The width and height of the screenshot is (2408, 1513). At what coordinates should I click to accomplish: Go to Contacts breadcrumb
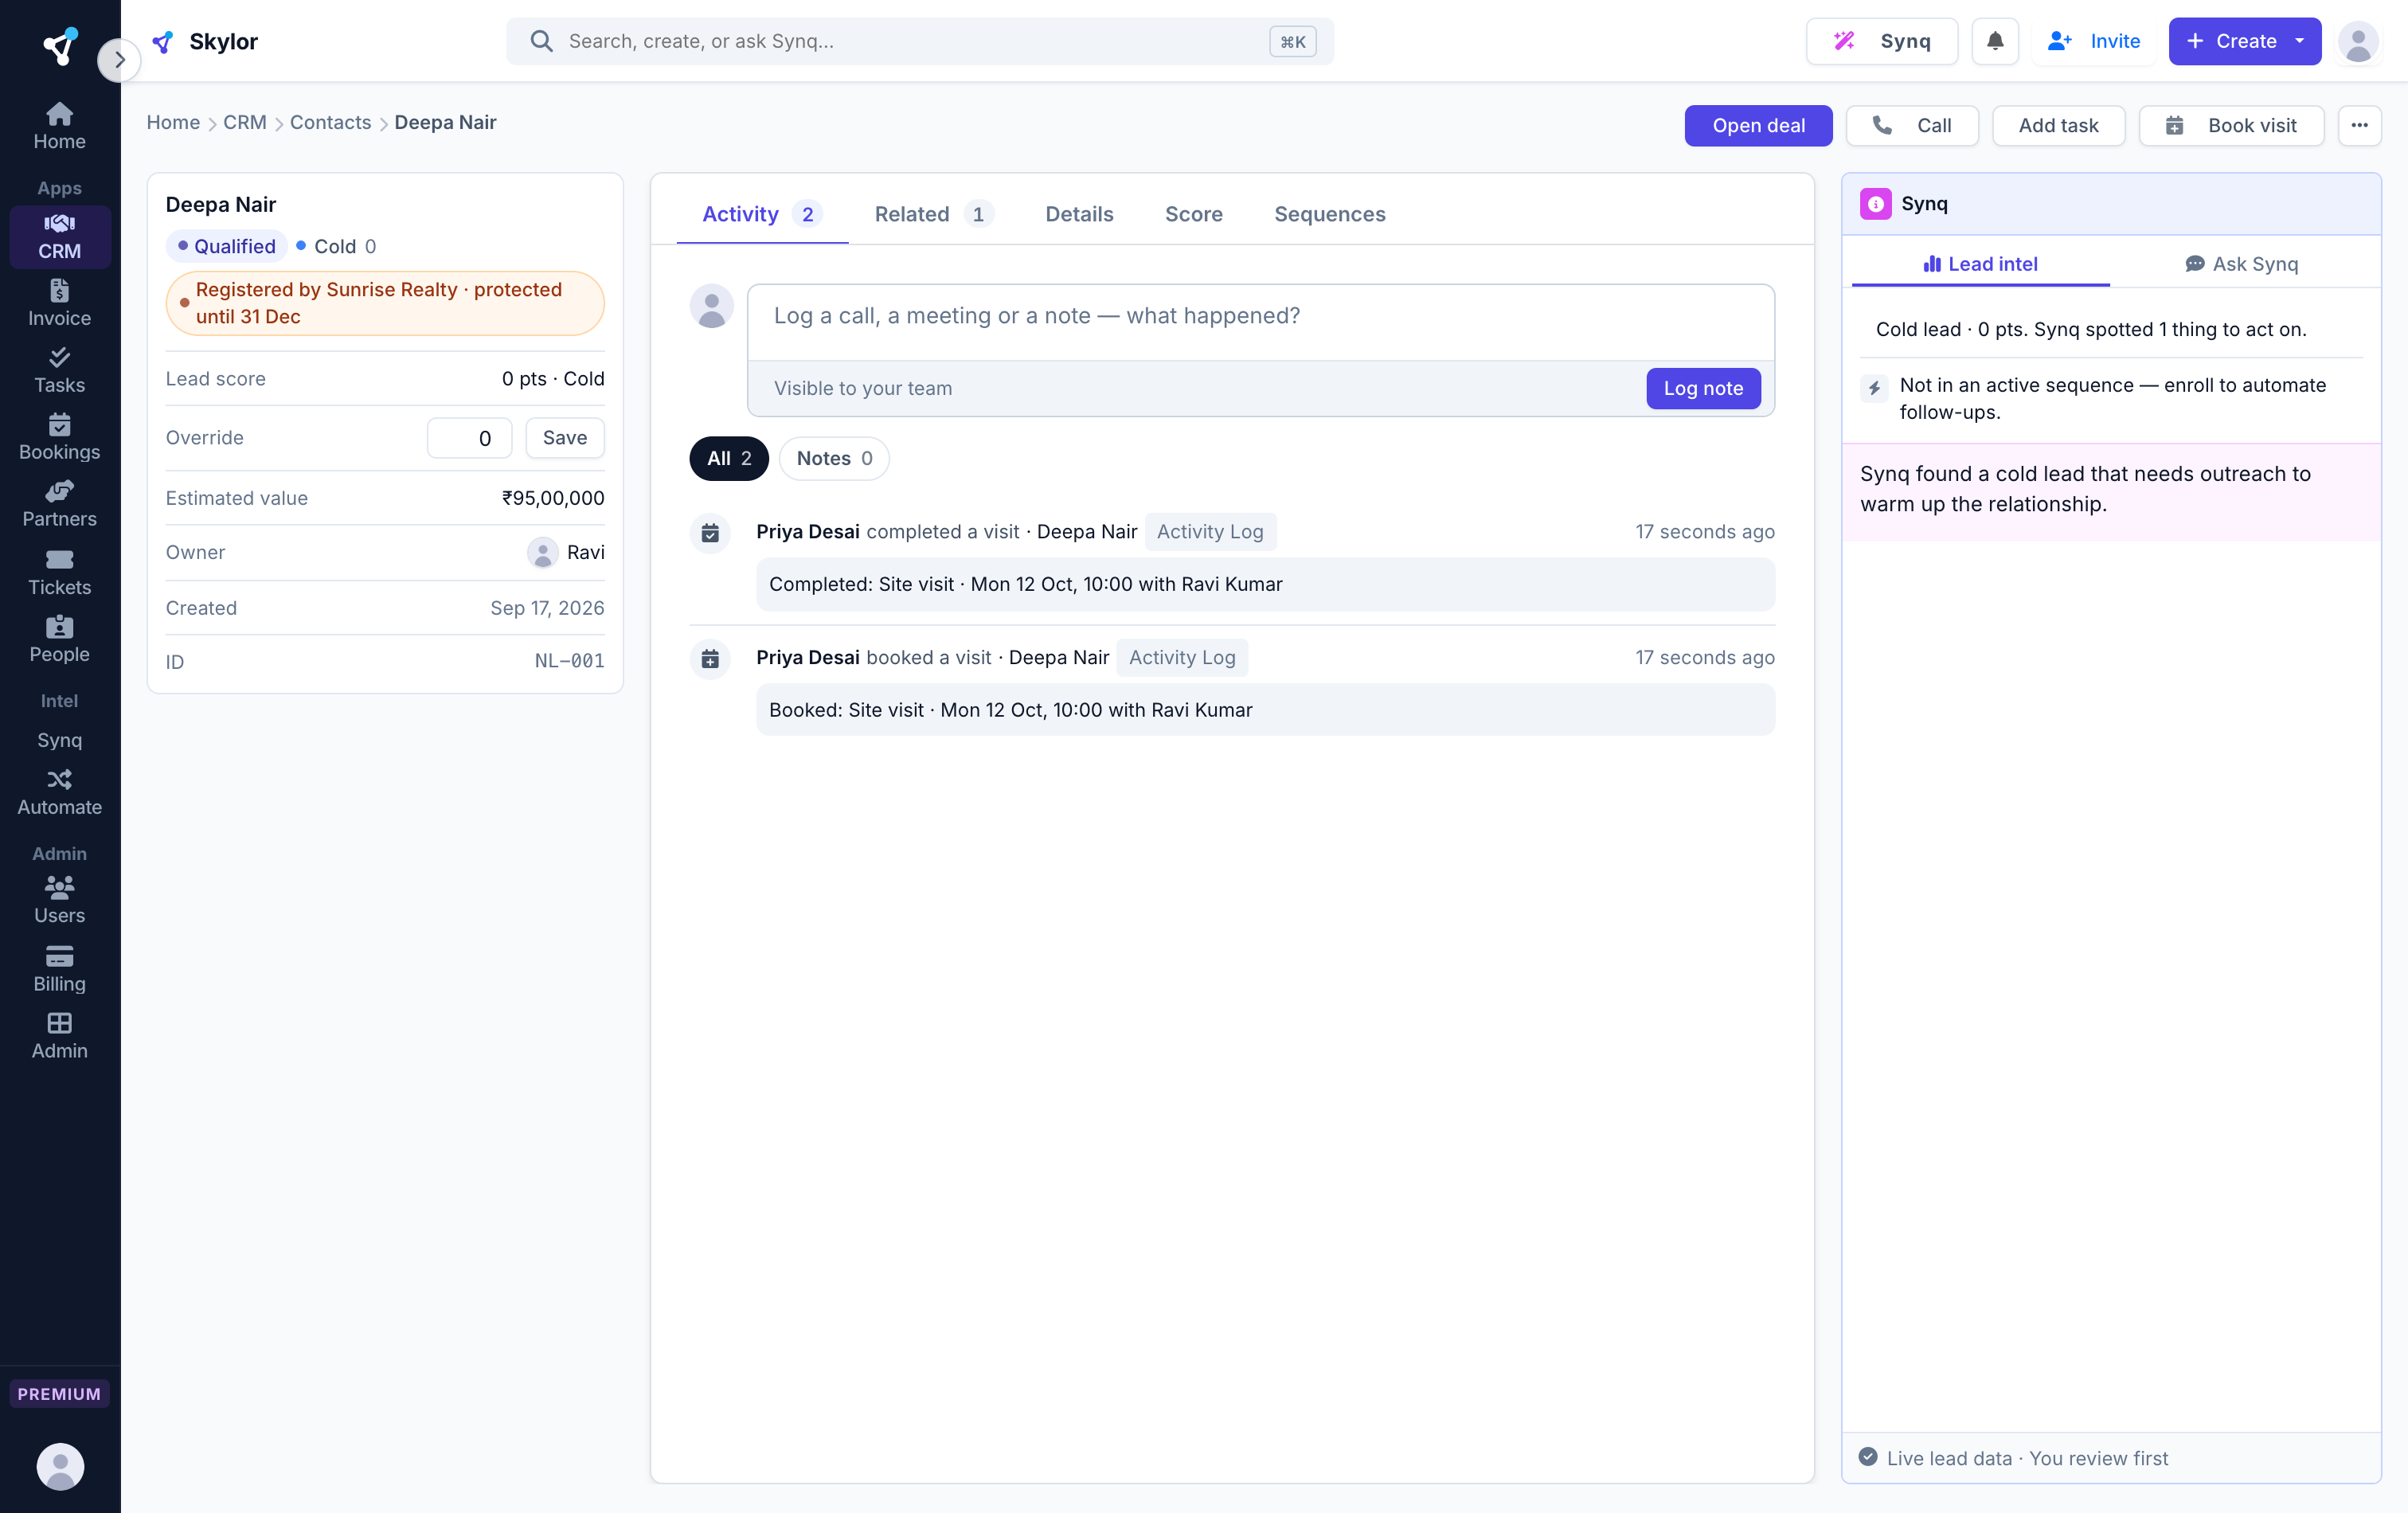(x=330, y=122)
